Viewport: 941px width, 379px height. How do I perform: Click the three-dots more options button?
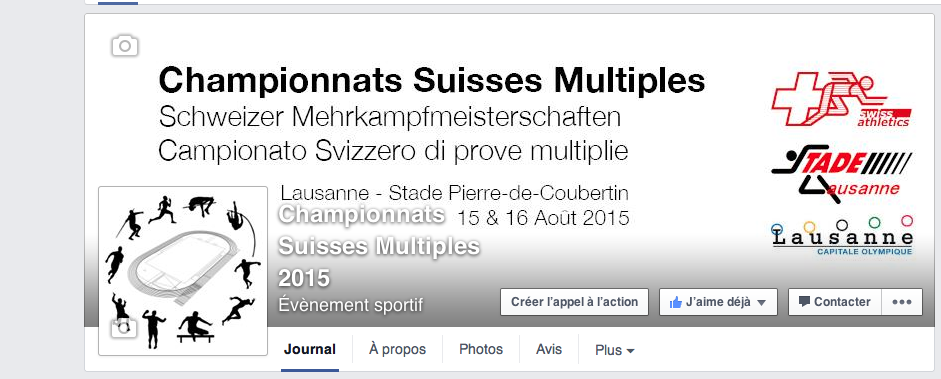point(902,302)
